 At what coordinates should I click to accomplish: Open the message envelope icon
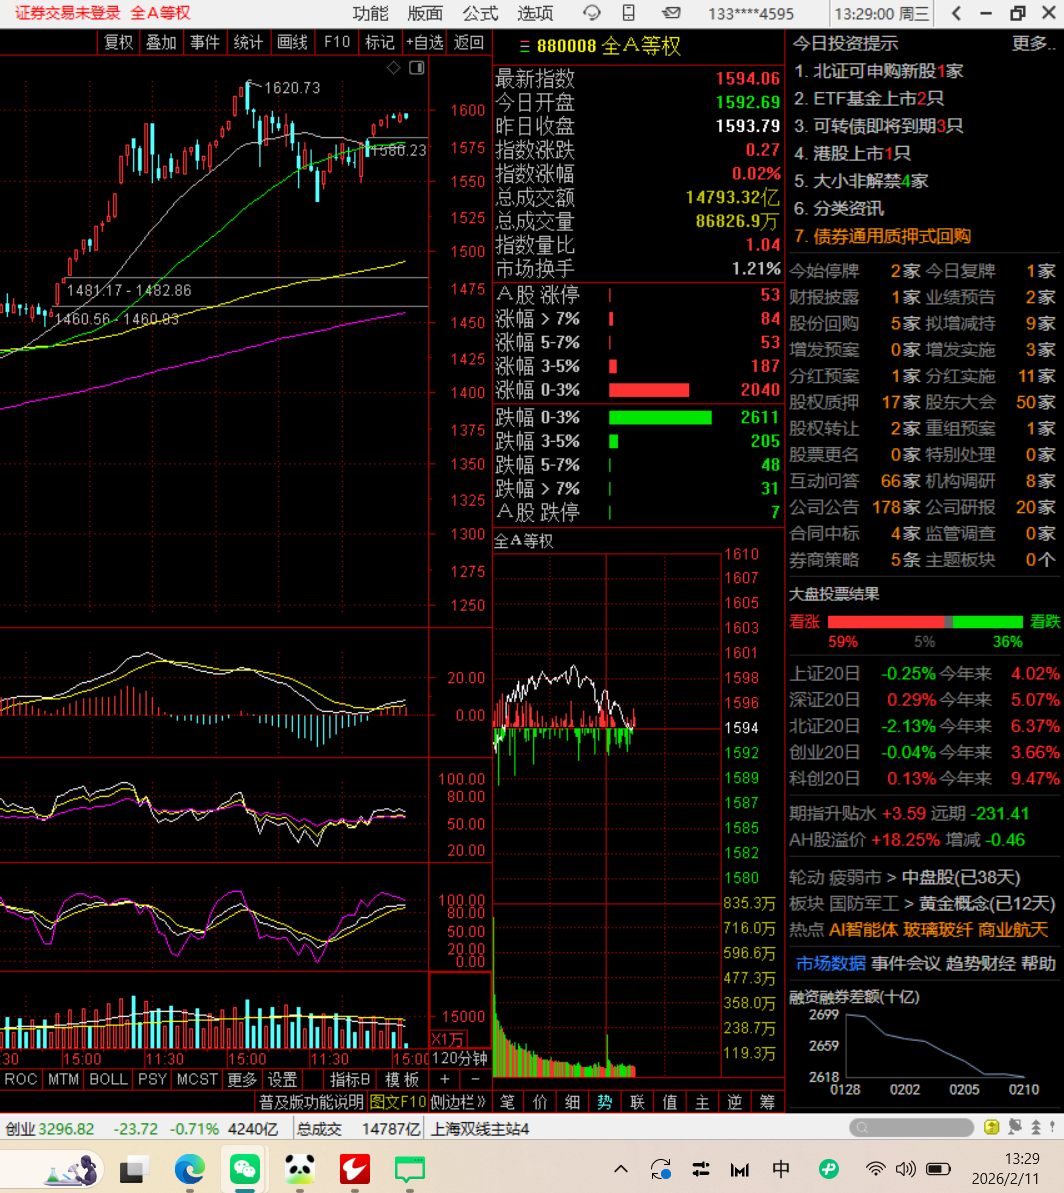(x=671, y=13)
